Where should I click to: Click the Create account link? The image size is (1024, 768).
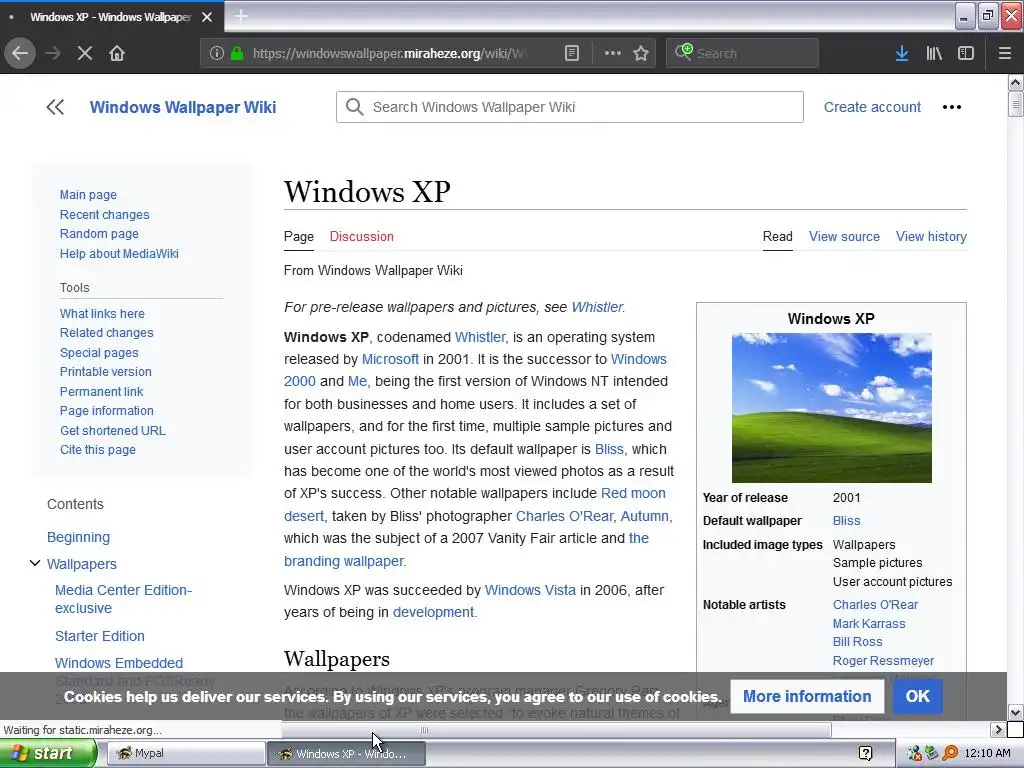tap(872, 107)
